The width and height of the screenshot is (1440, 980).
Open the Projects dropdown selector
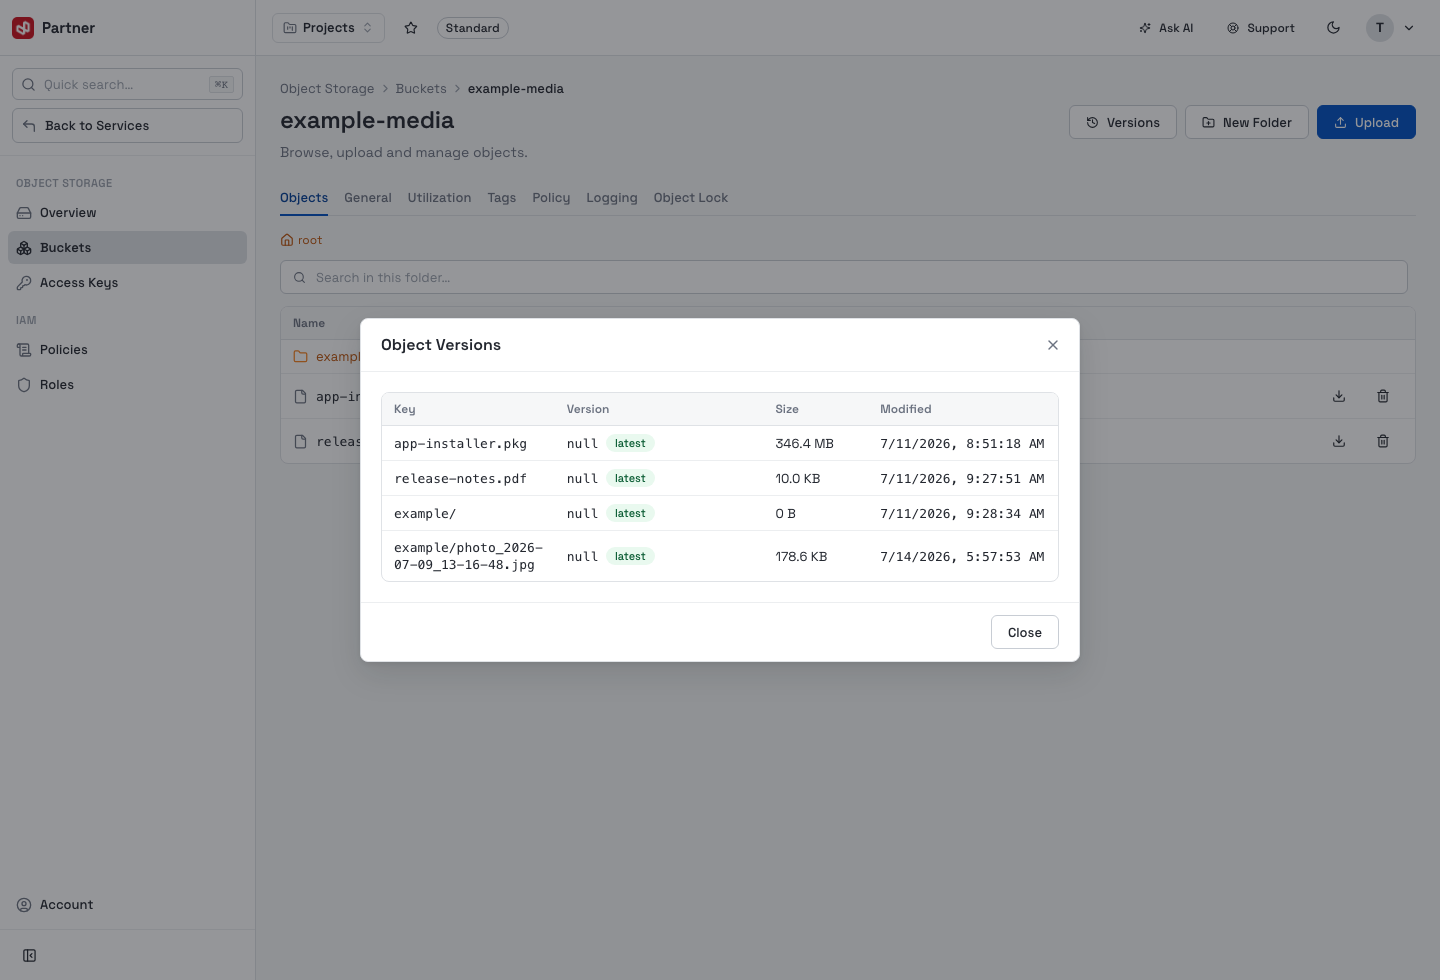[x=328, y=28]
